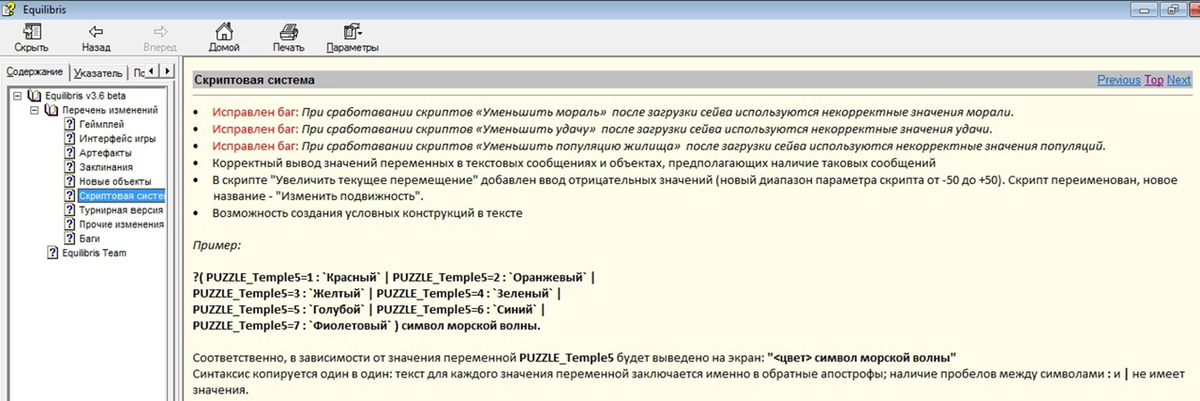Print the topic with Печать

click(288, 38)
